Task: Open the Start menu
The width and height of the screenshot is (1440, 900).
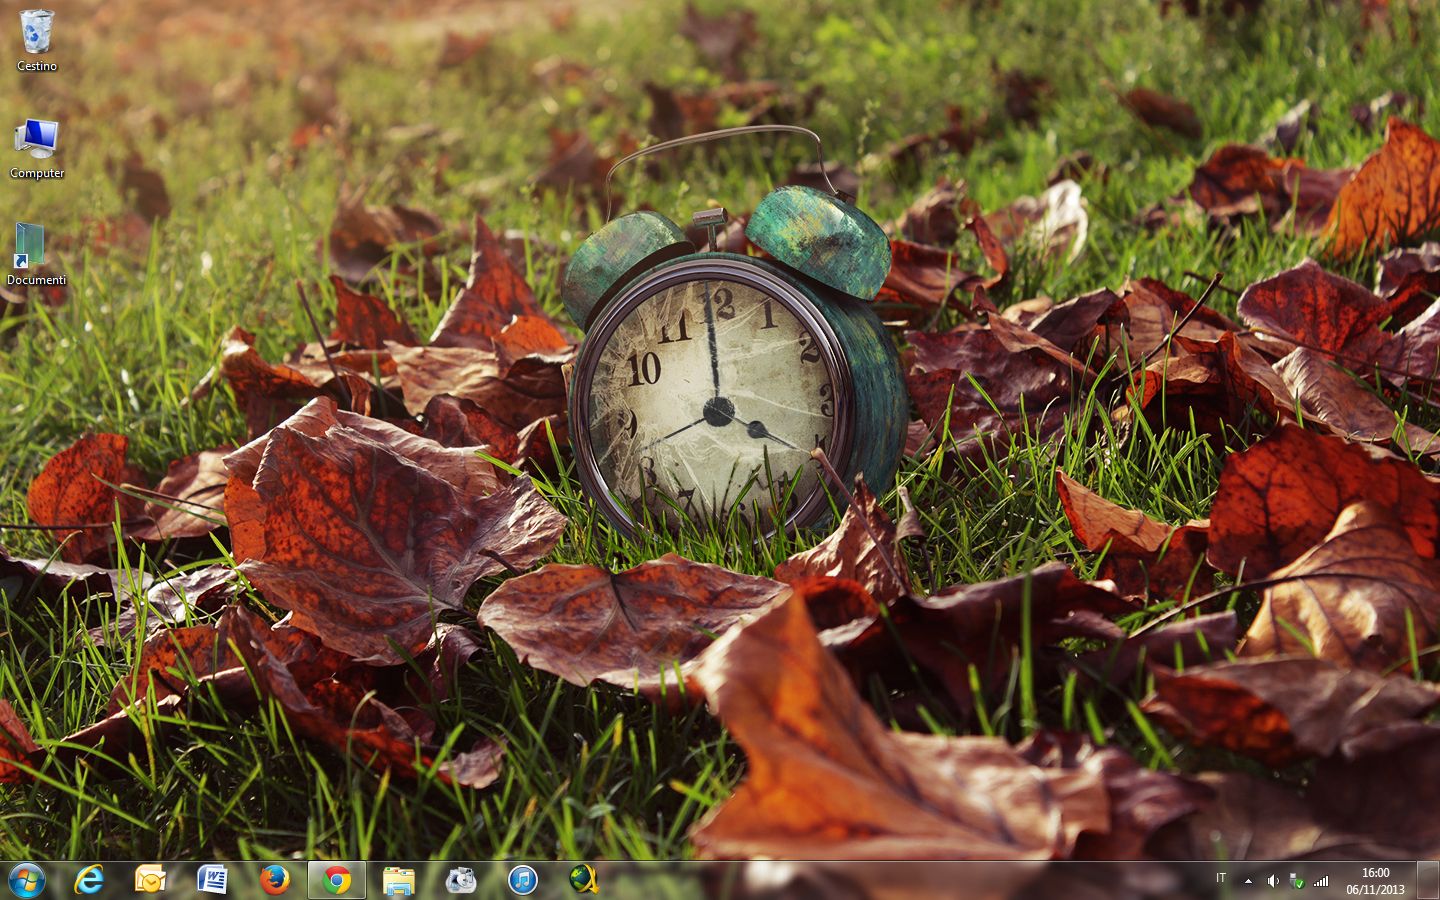Action: click(25, 880)
